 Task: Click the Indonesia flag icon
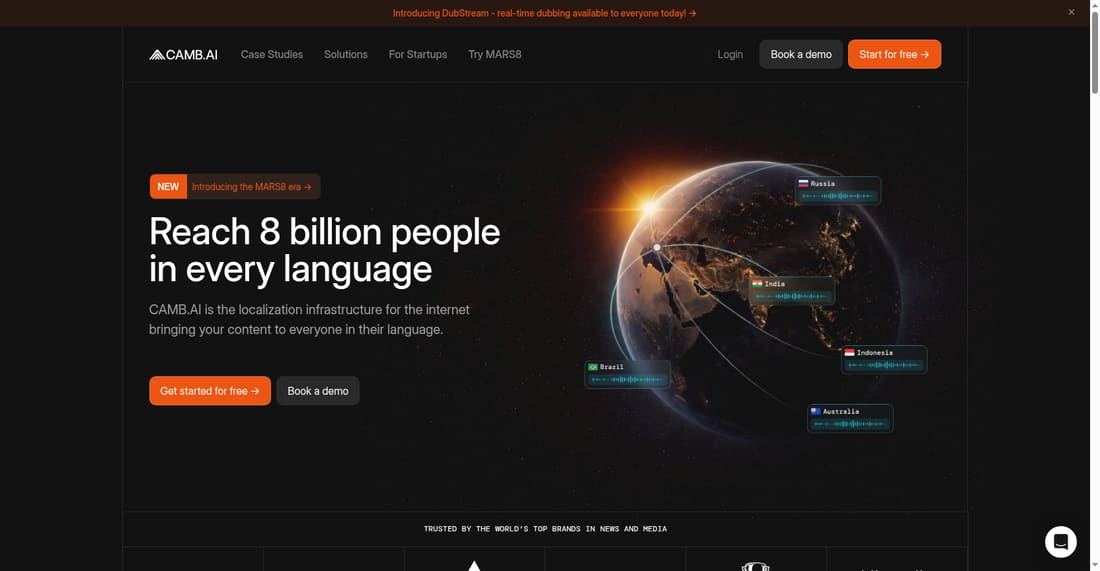[x=850, y=353]
